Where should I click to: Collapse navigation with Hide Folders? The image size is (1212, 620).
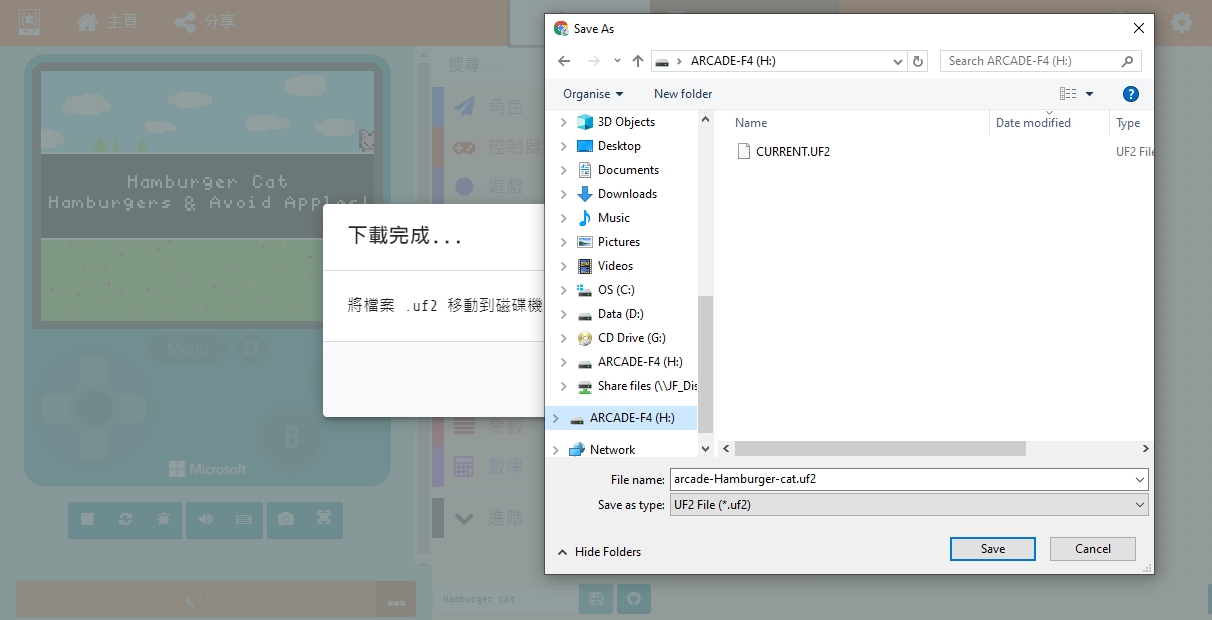pos(599,552)
